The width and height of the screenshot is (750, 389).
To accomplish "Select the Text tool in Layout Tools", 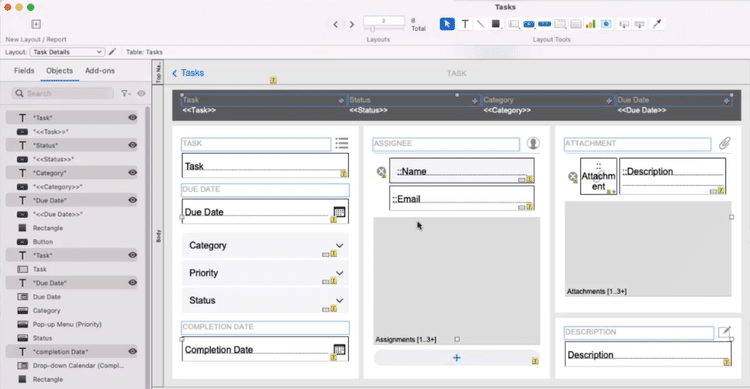I will pyautogui.click(x=465, y=24).
